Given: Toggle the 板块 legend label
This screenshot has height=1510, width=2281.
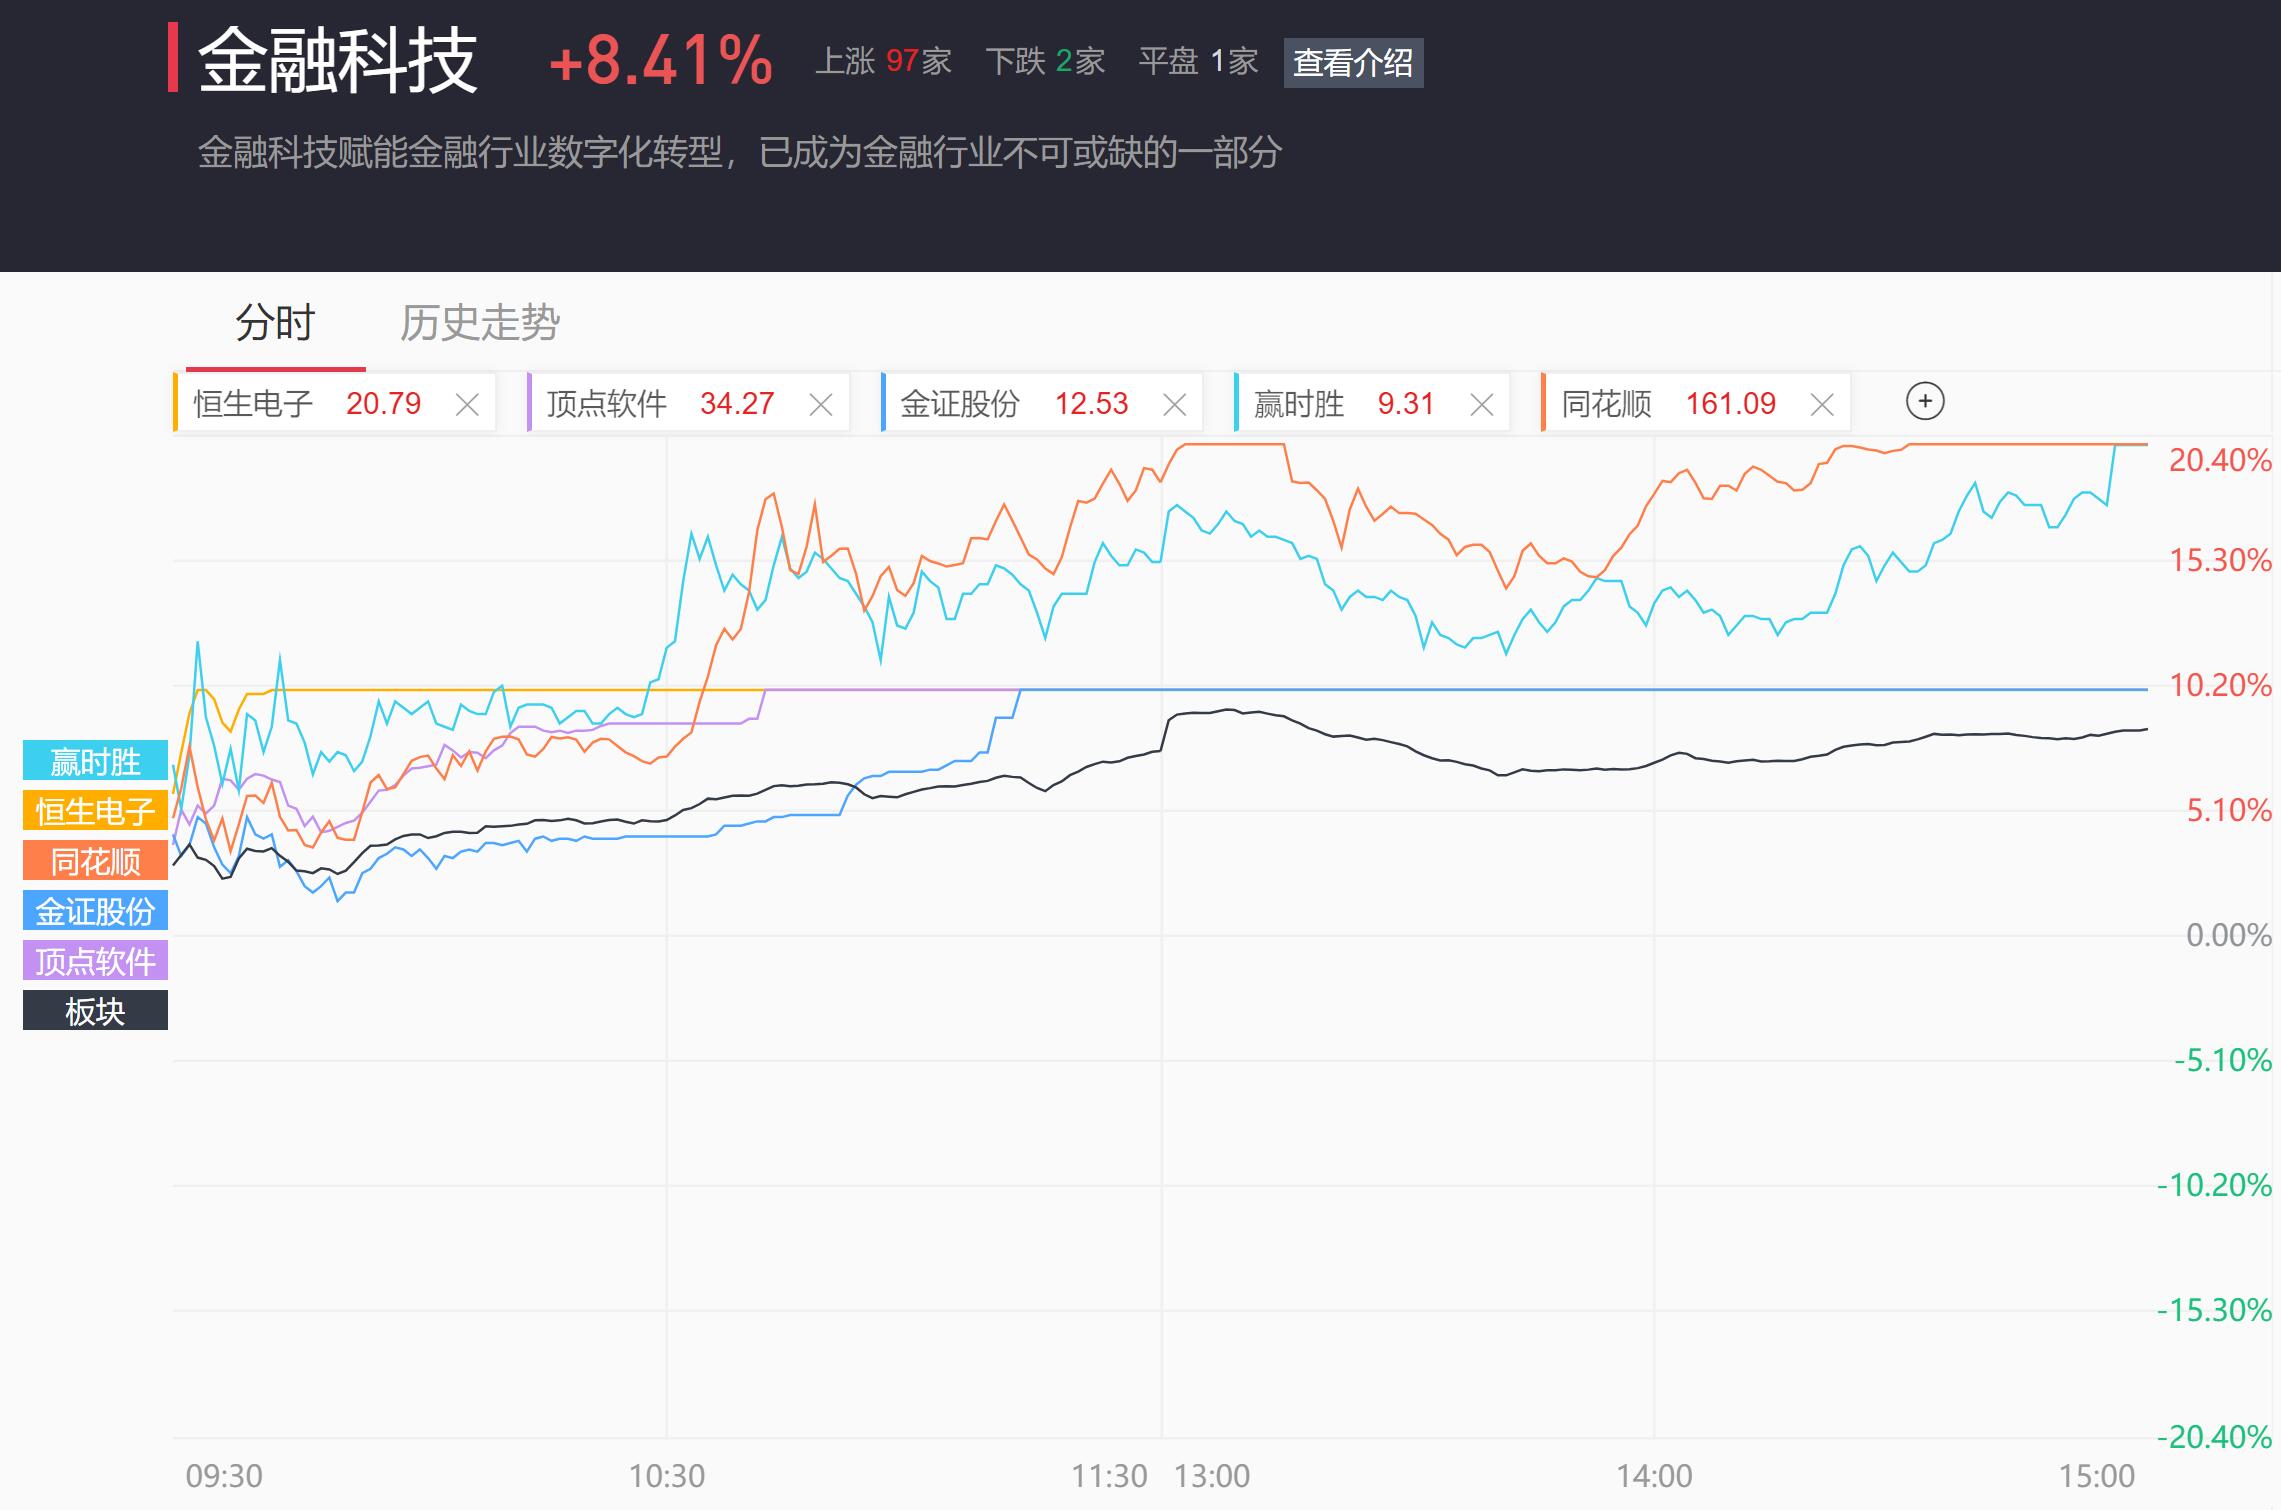Looking at the screenshot, I should [95, 1011].
